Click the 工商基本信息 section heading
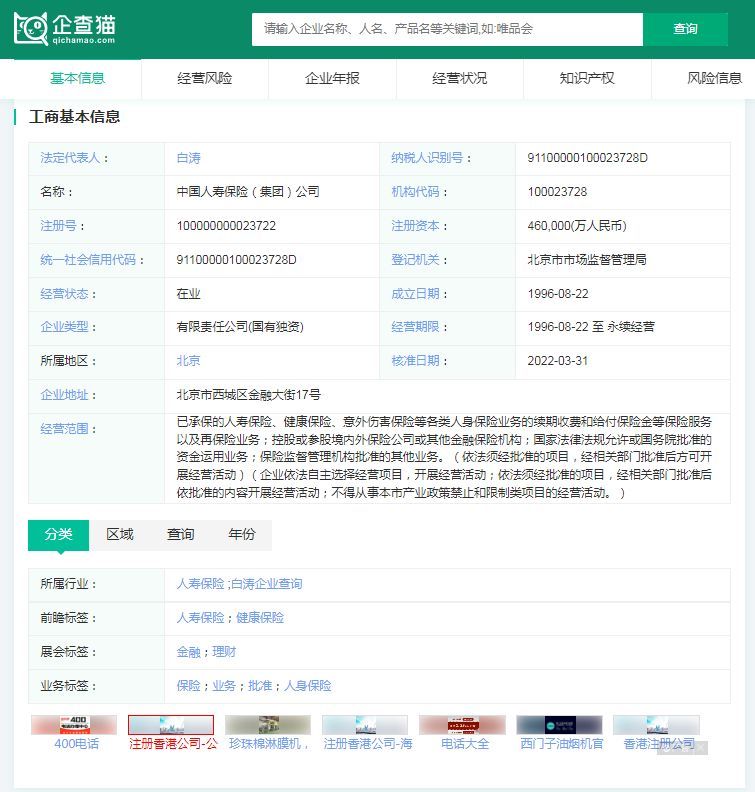The image size is (755, 792). click(74, 117)
